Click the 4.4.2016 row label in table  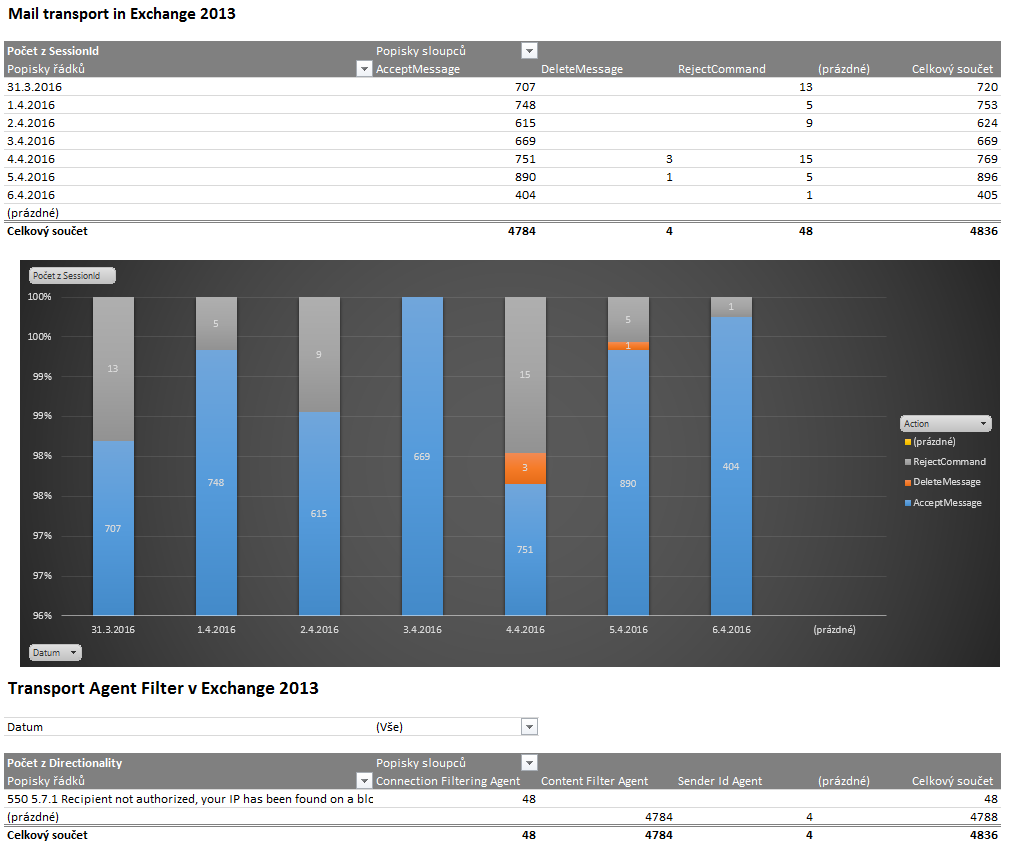tap(31, 158)
